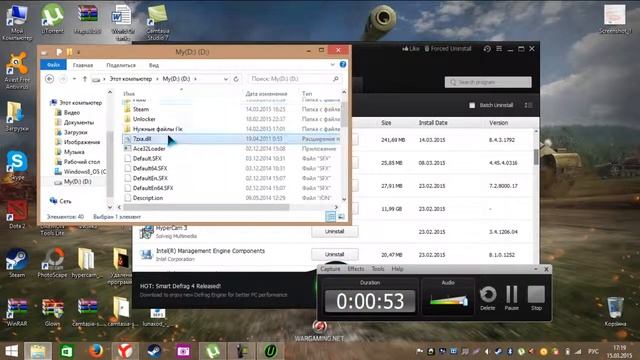The height and width of the screenshot is (360, 640).
Task: Click the Explorer search field
Action: pyautogui.click(x=295, y=79)
